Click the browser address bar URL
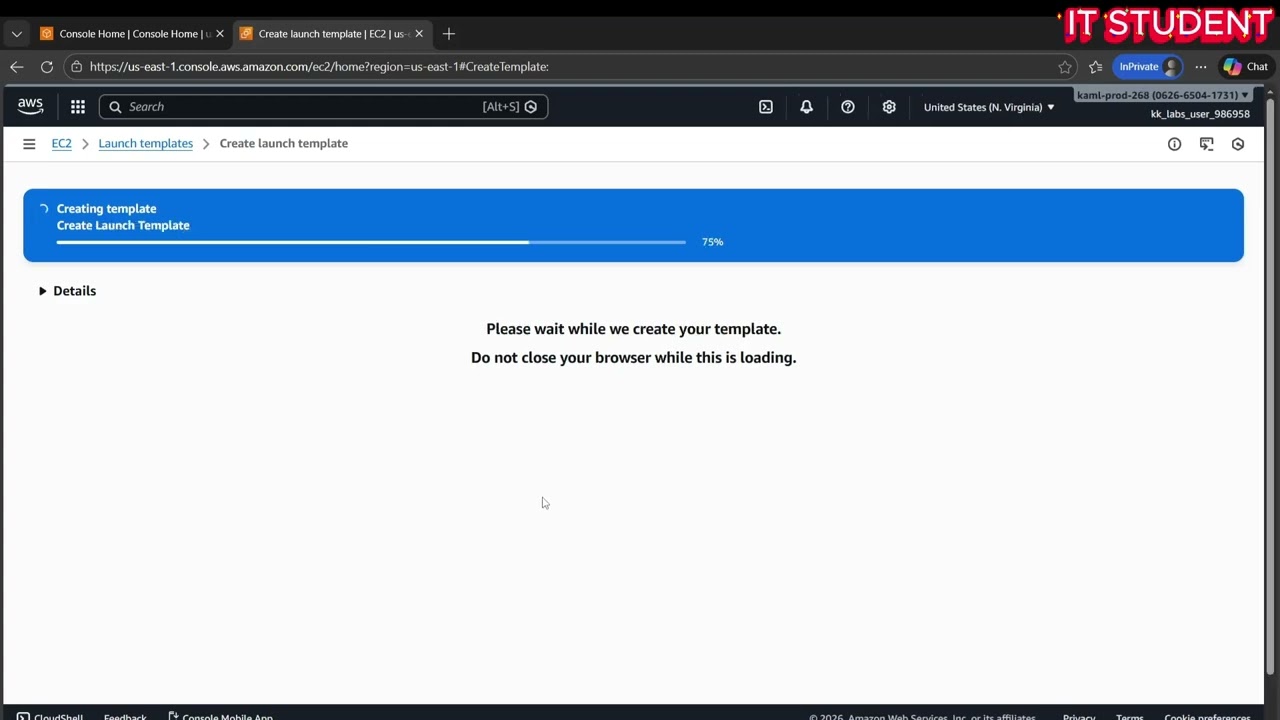1280x720 pixels. [319, 67]
